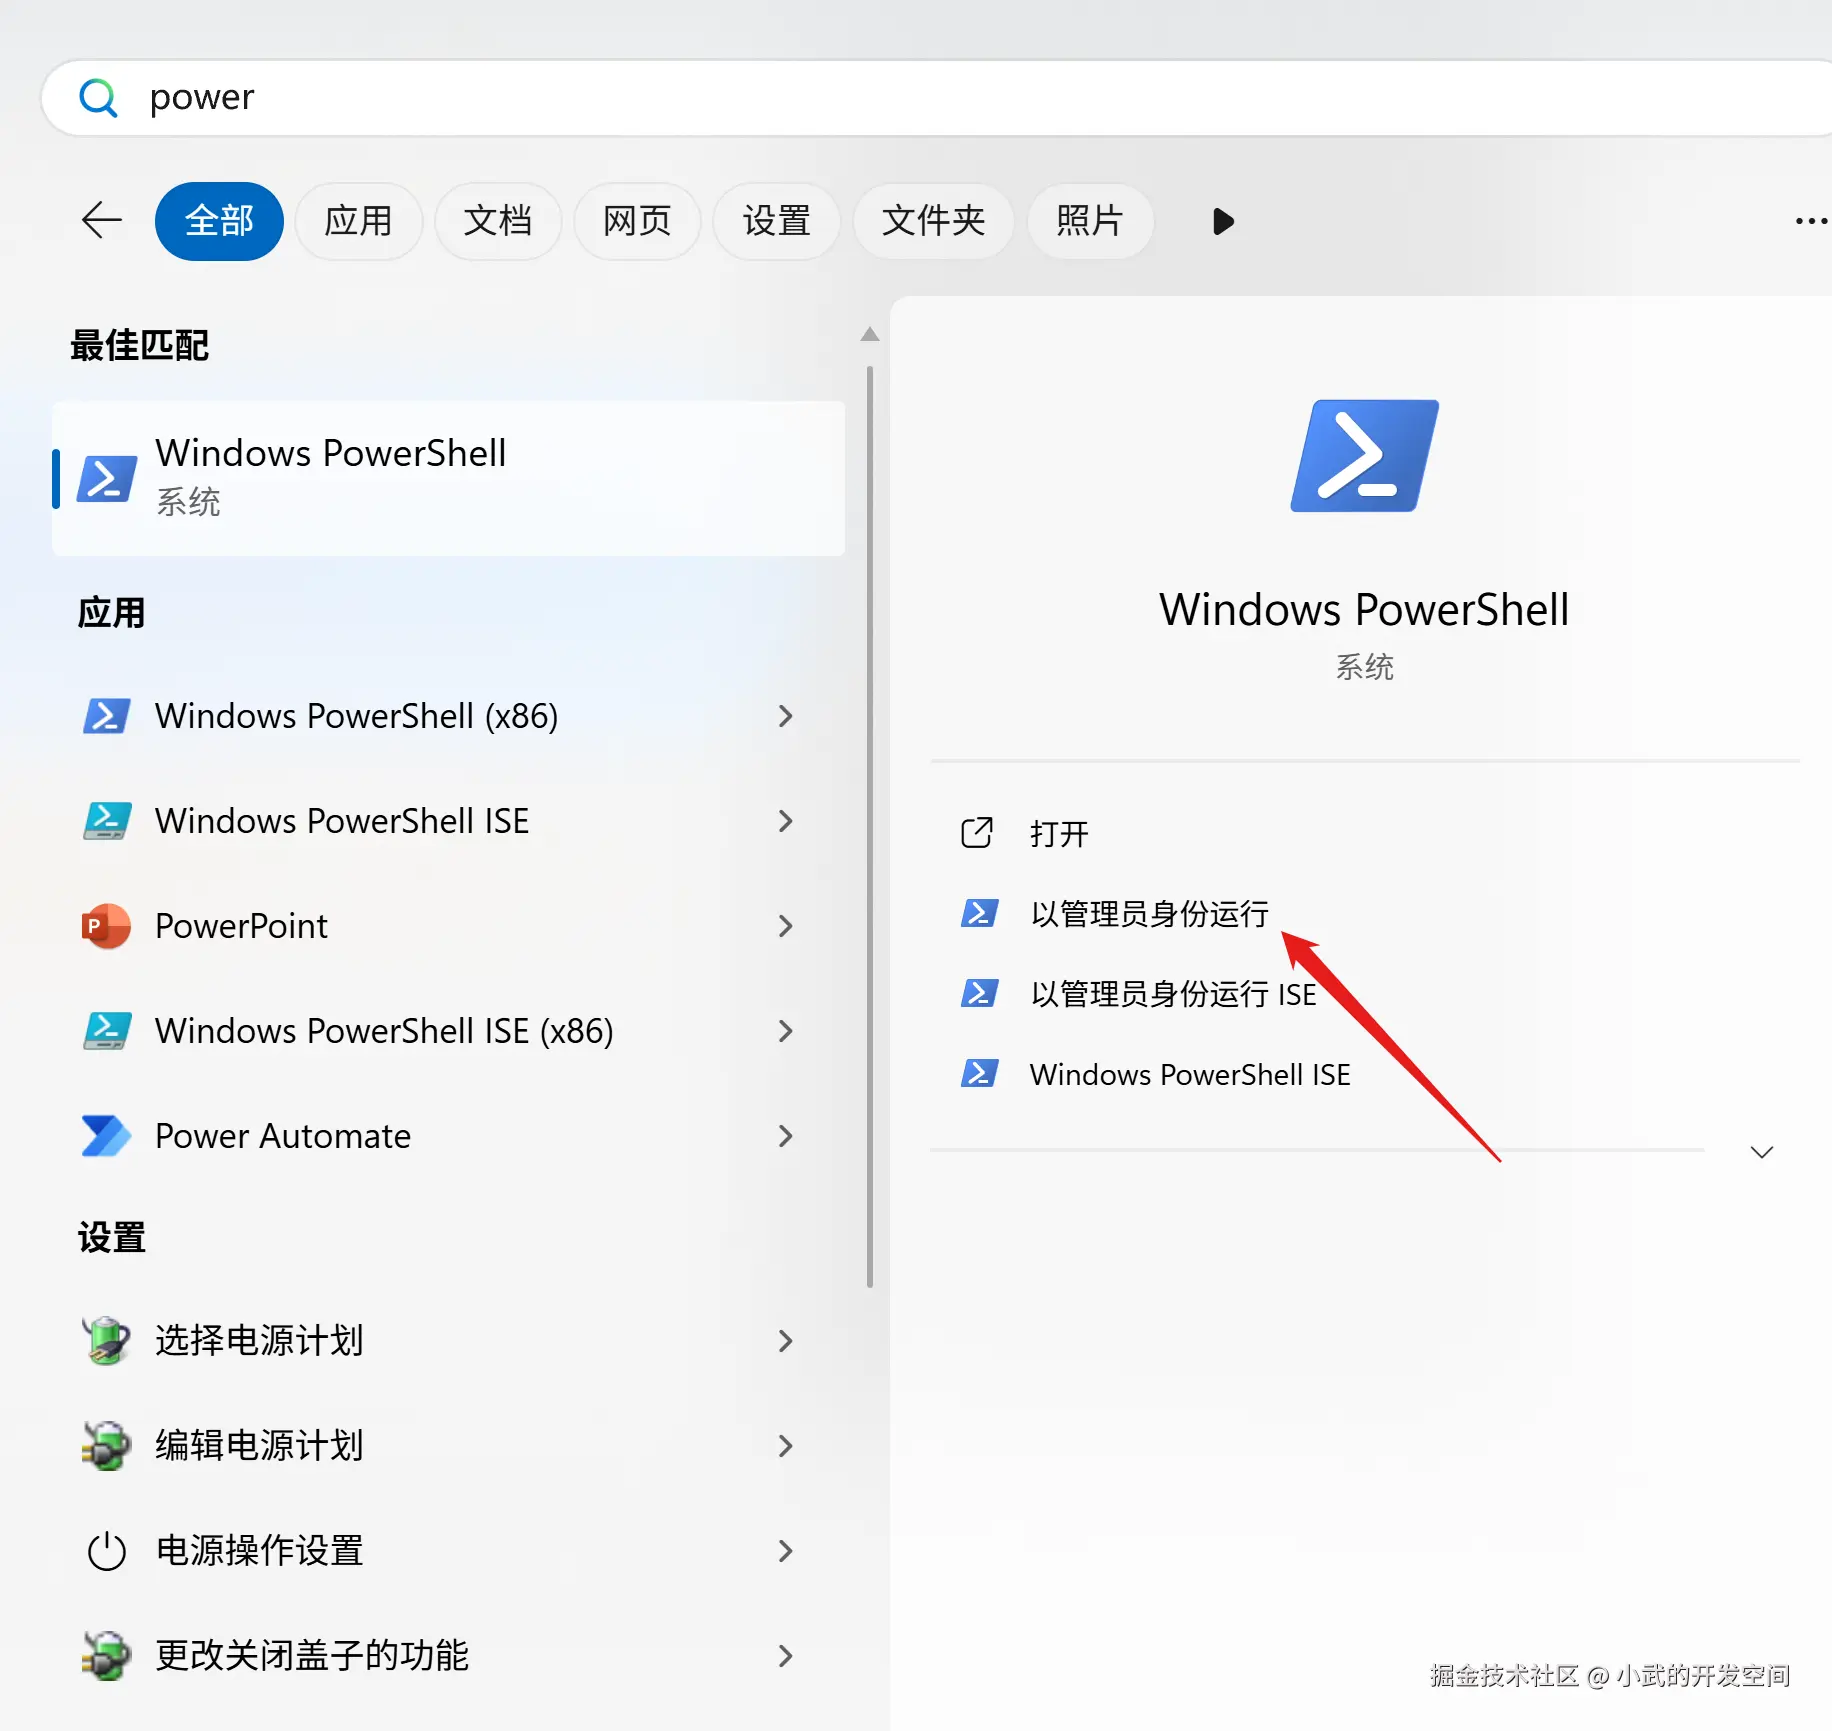The image size is (1832, 1731).
Task: Switch to the 文档 filter tab
Action: pos(497,221)
